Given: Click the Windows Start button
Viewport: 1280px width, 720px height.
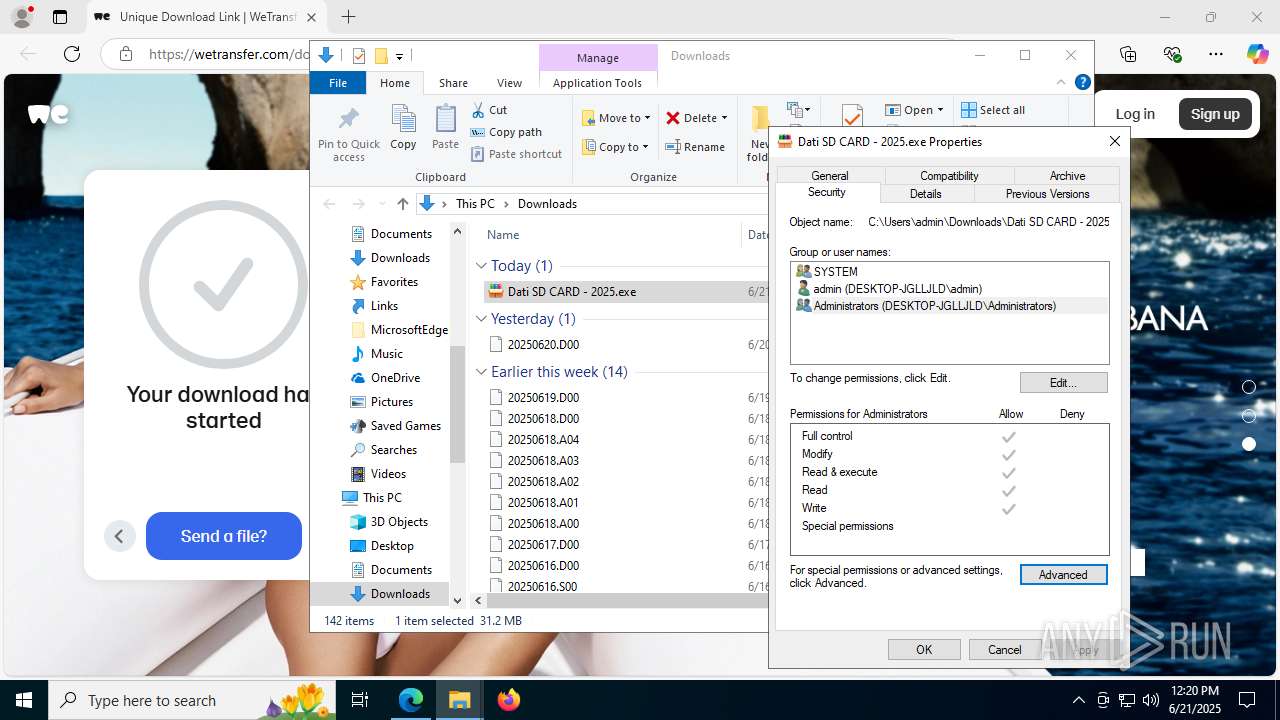Looking at the screenshot, I should click(x=24, y=700).
